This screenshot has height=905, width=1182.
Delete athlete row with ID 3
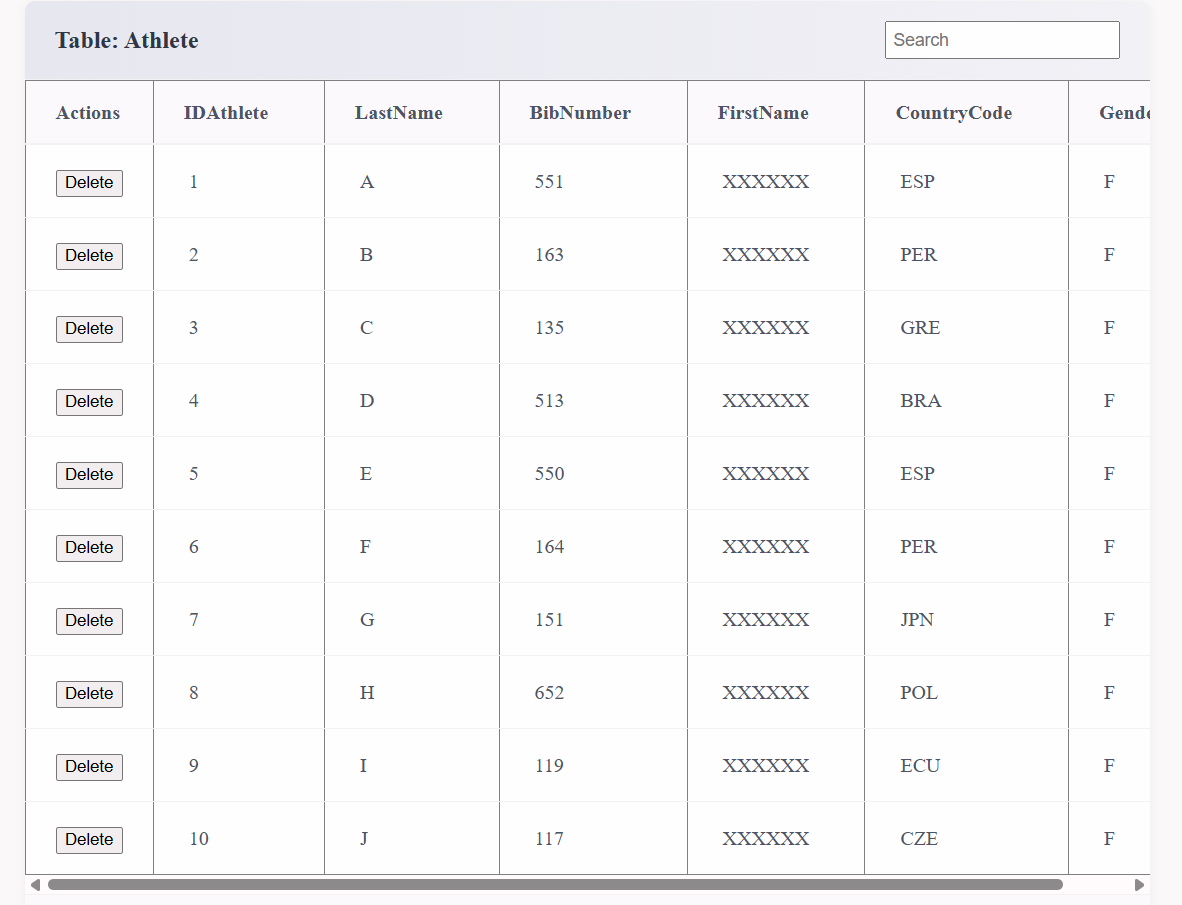[x=89, y=329]
